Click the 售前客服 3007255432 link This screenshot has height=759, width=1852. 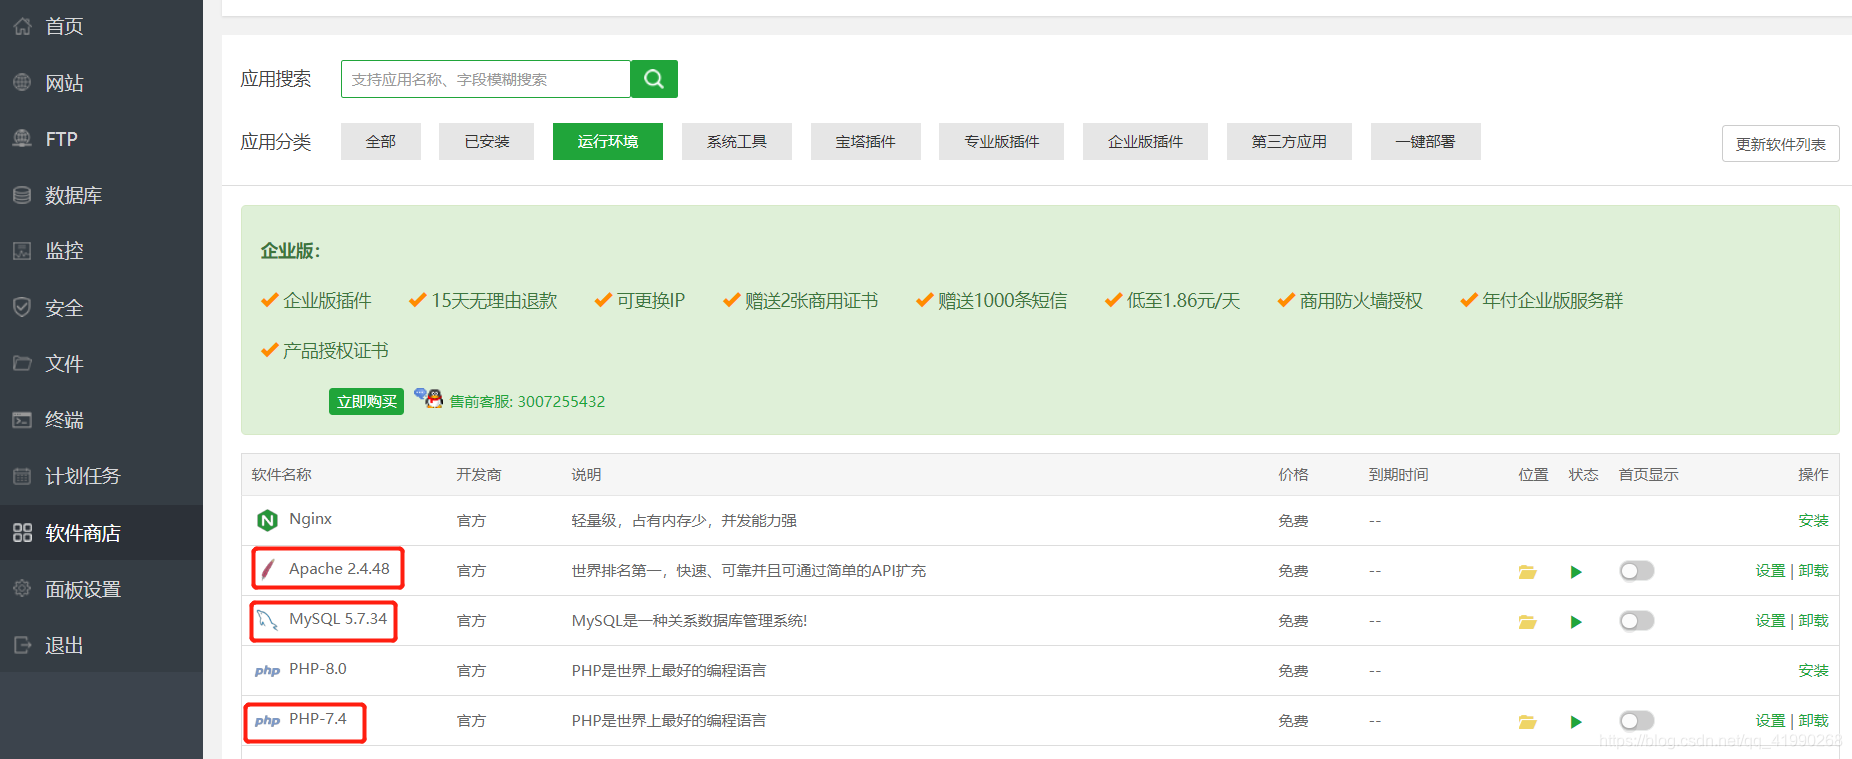pyautogui.click(x=527, y=402)
